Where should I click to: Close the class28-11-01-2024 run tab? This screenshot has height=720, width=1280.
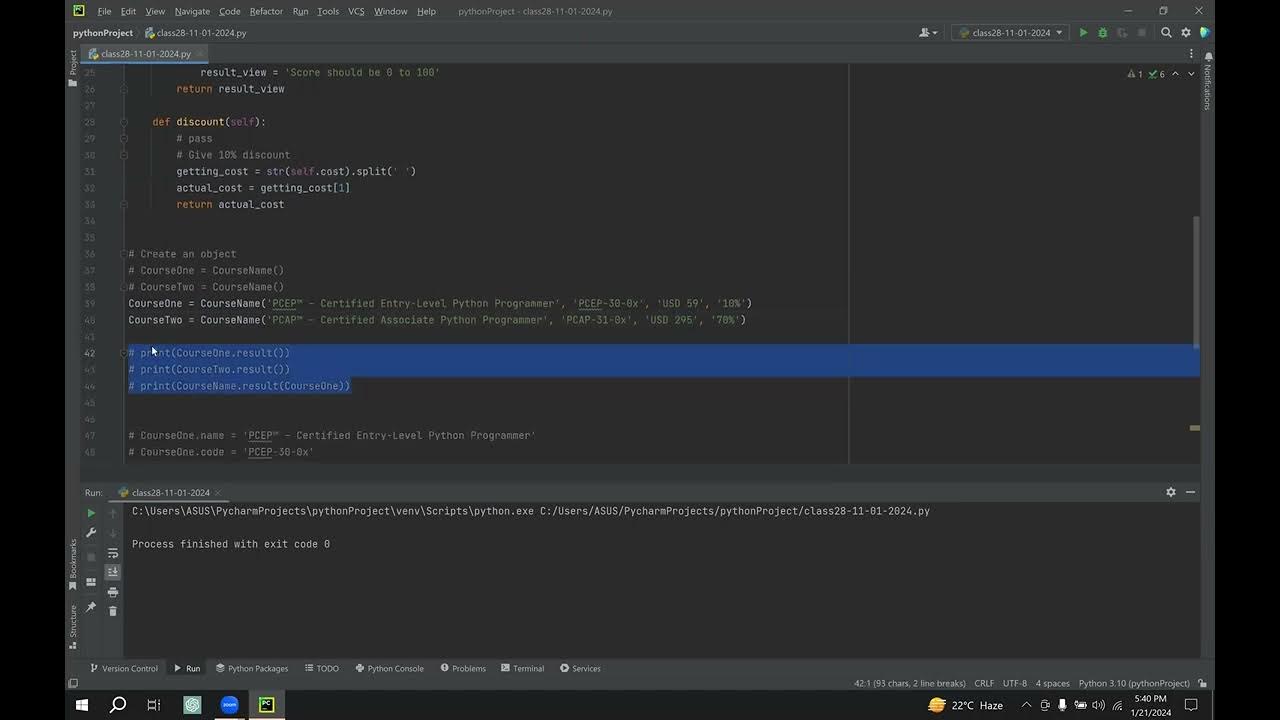pyautogui.click(x=217, y=493)
